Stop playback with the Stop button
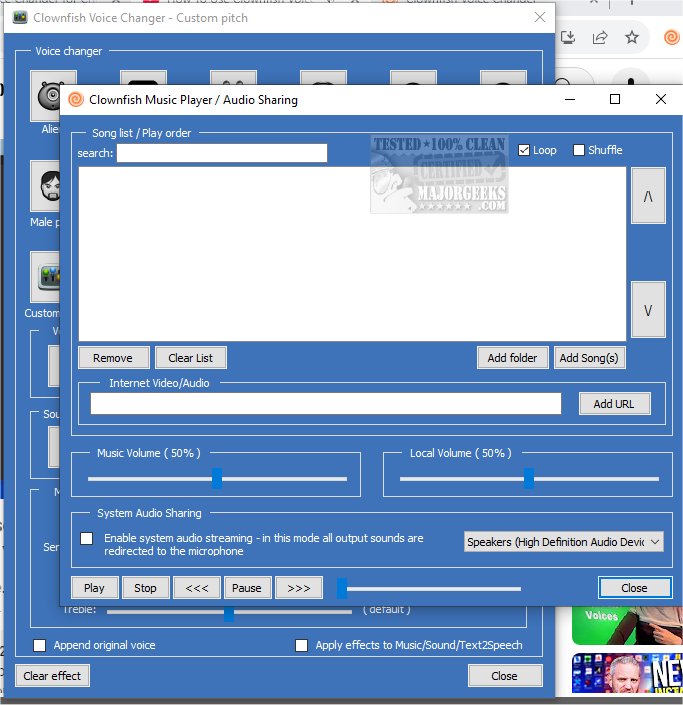This screenshot has width=683, height=705. [146, 588]
